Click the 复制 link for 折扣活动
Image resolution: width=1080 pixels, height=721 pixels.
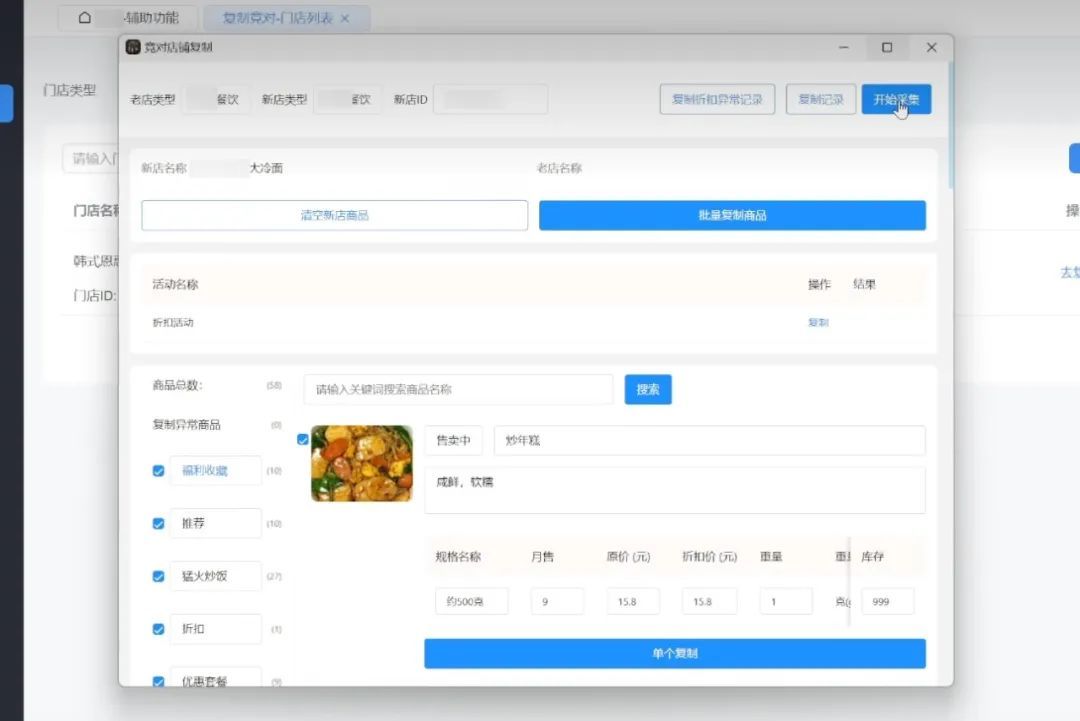(x=818, y=322)
